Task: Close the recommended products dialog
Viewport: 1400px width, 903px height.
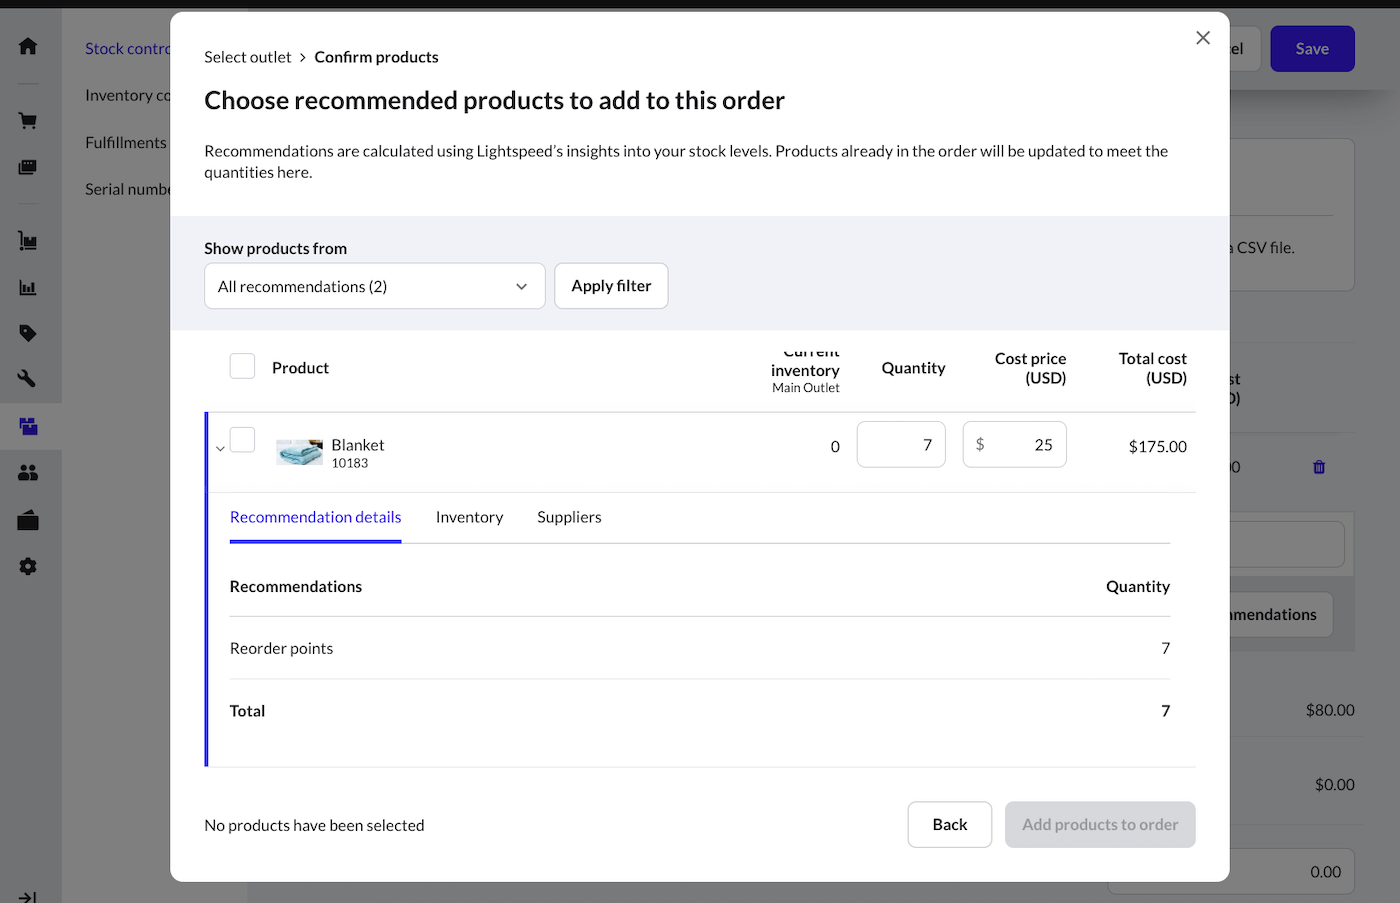Action: [x=1203, y=38]
